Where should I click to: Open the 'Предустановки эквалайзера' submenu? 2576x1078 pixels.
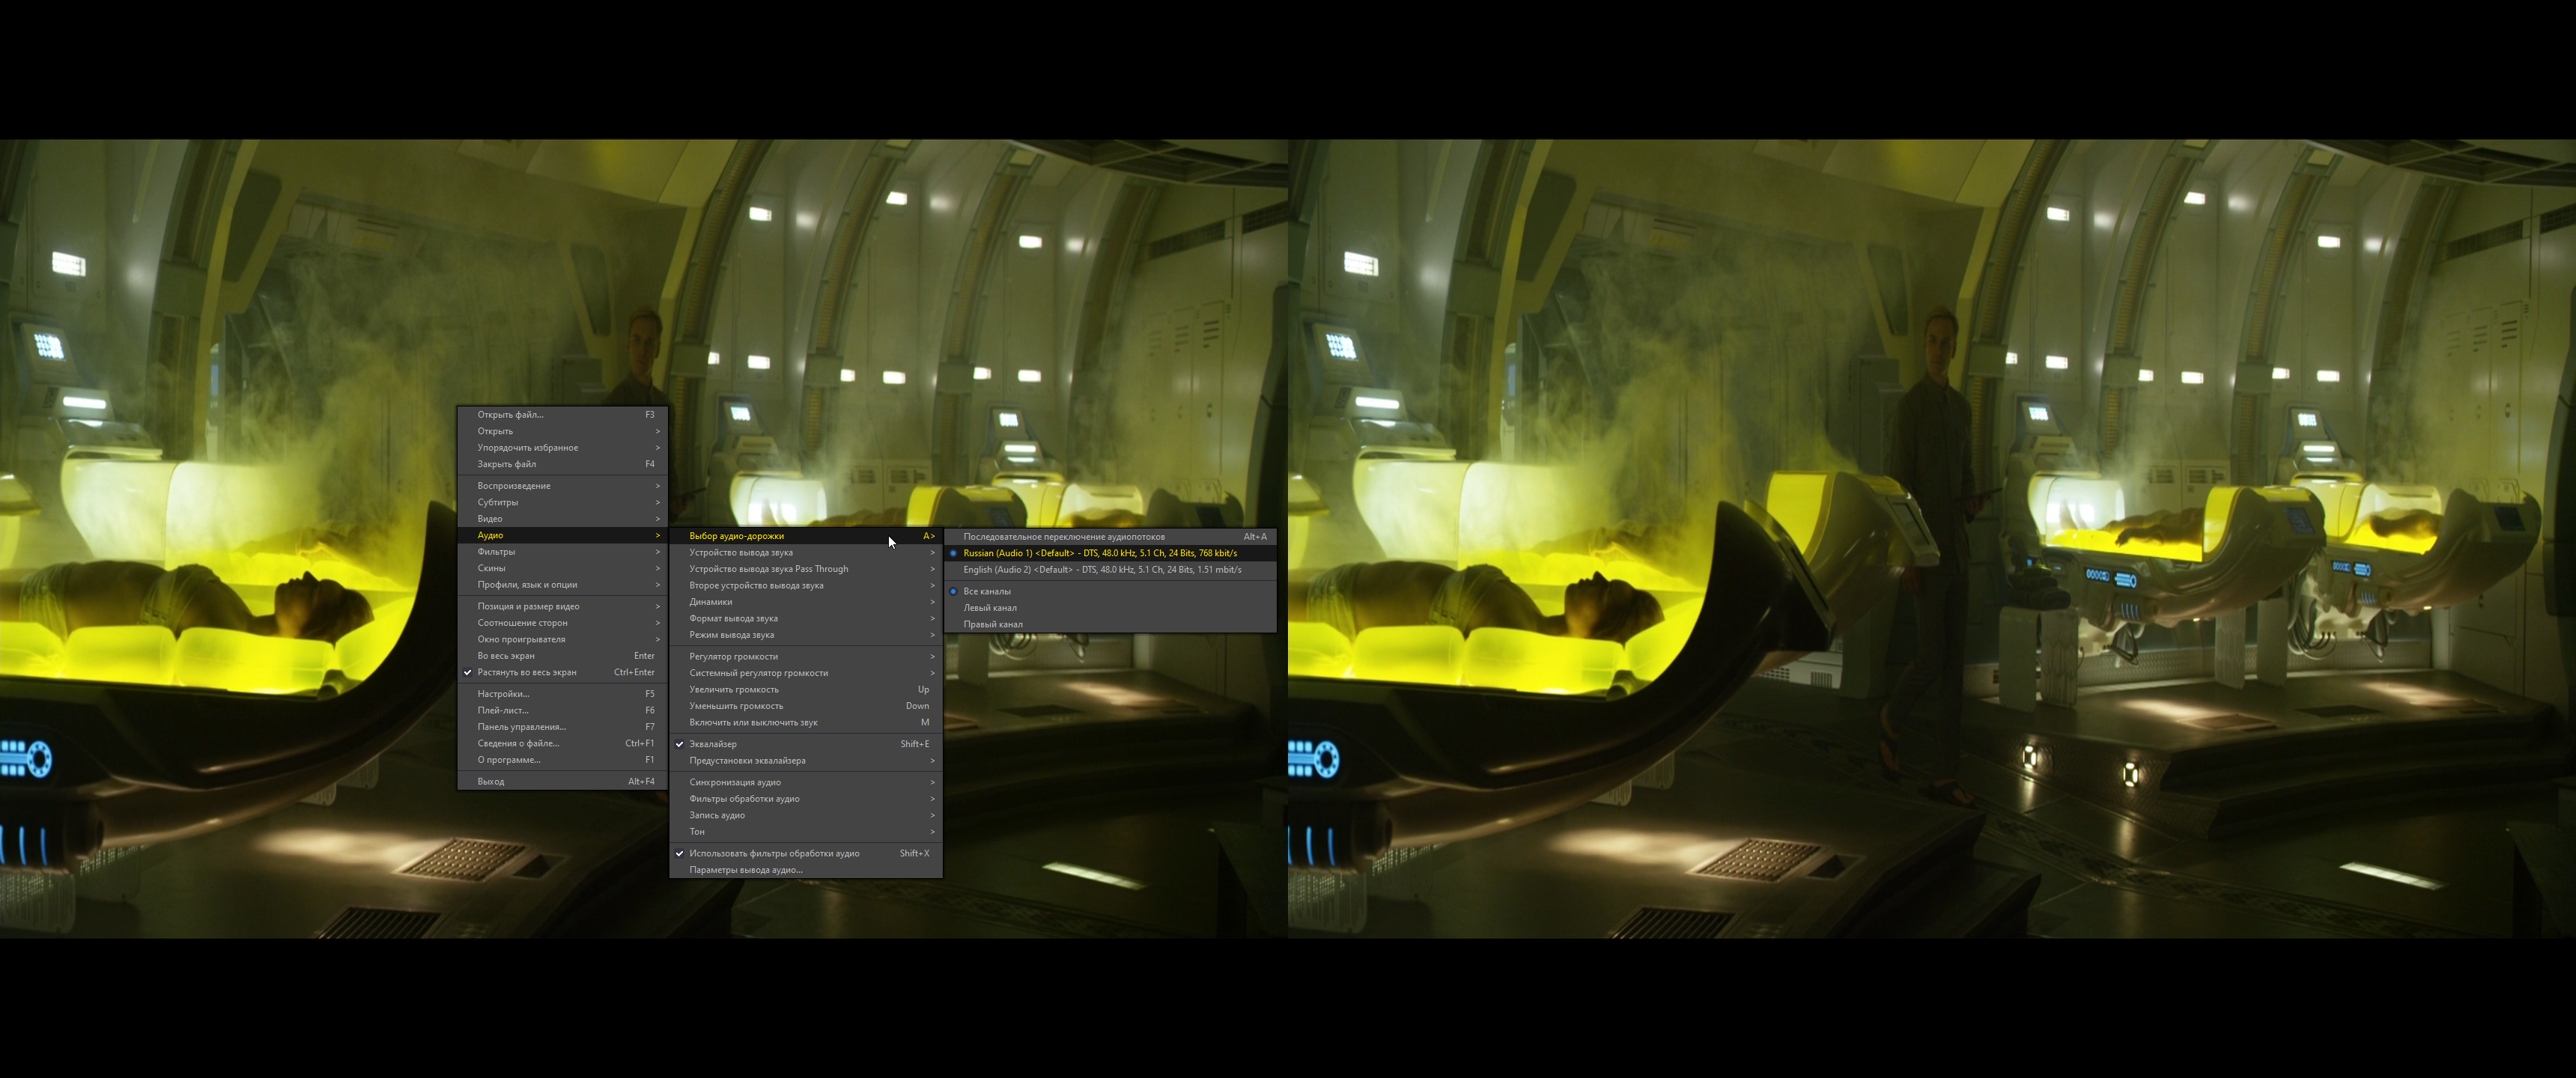(x=747, y=761)
